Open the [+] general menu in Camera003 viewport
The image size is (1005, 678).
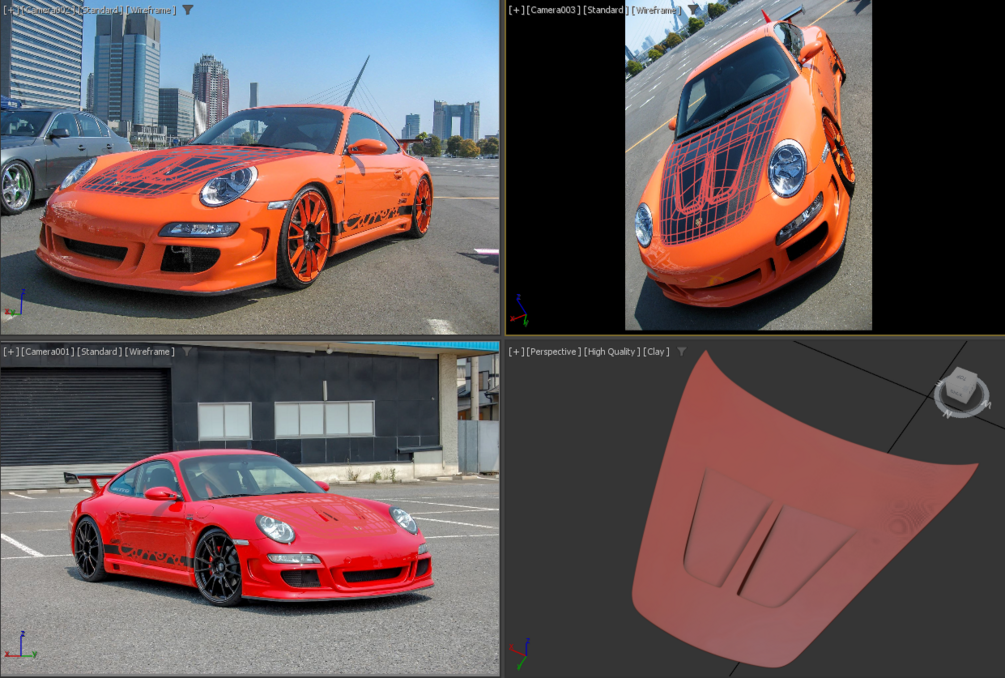516,10
